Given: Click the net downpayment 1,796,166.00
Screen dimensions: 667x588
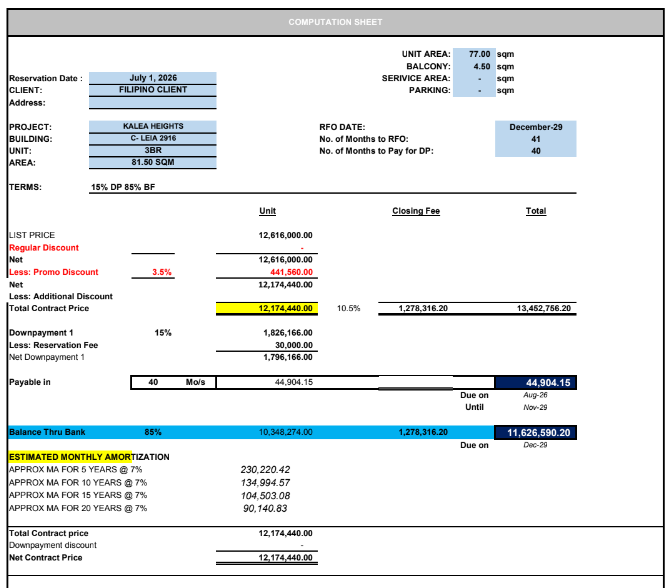Looking at the screenshot, I should tap(288, 357).
